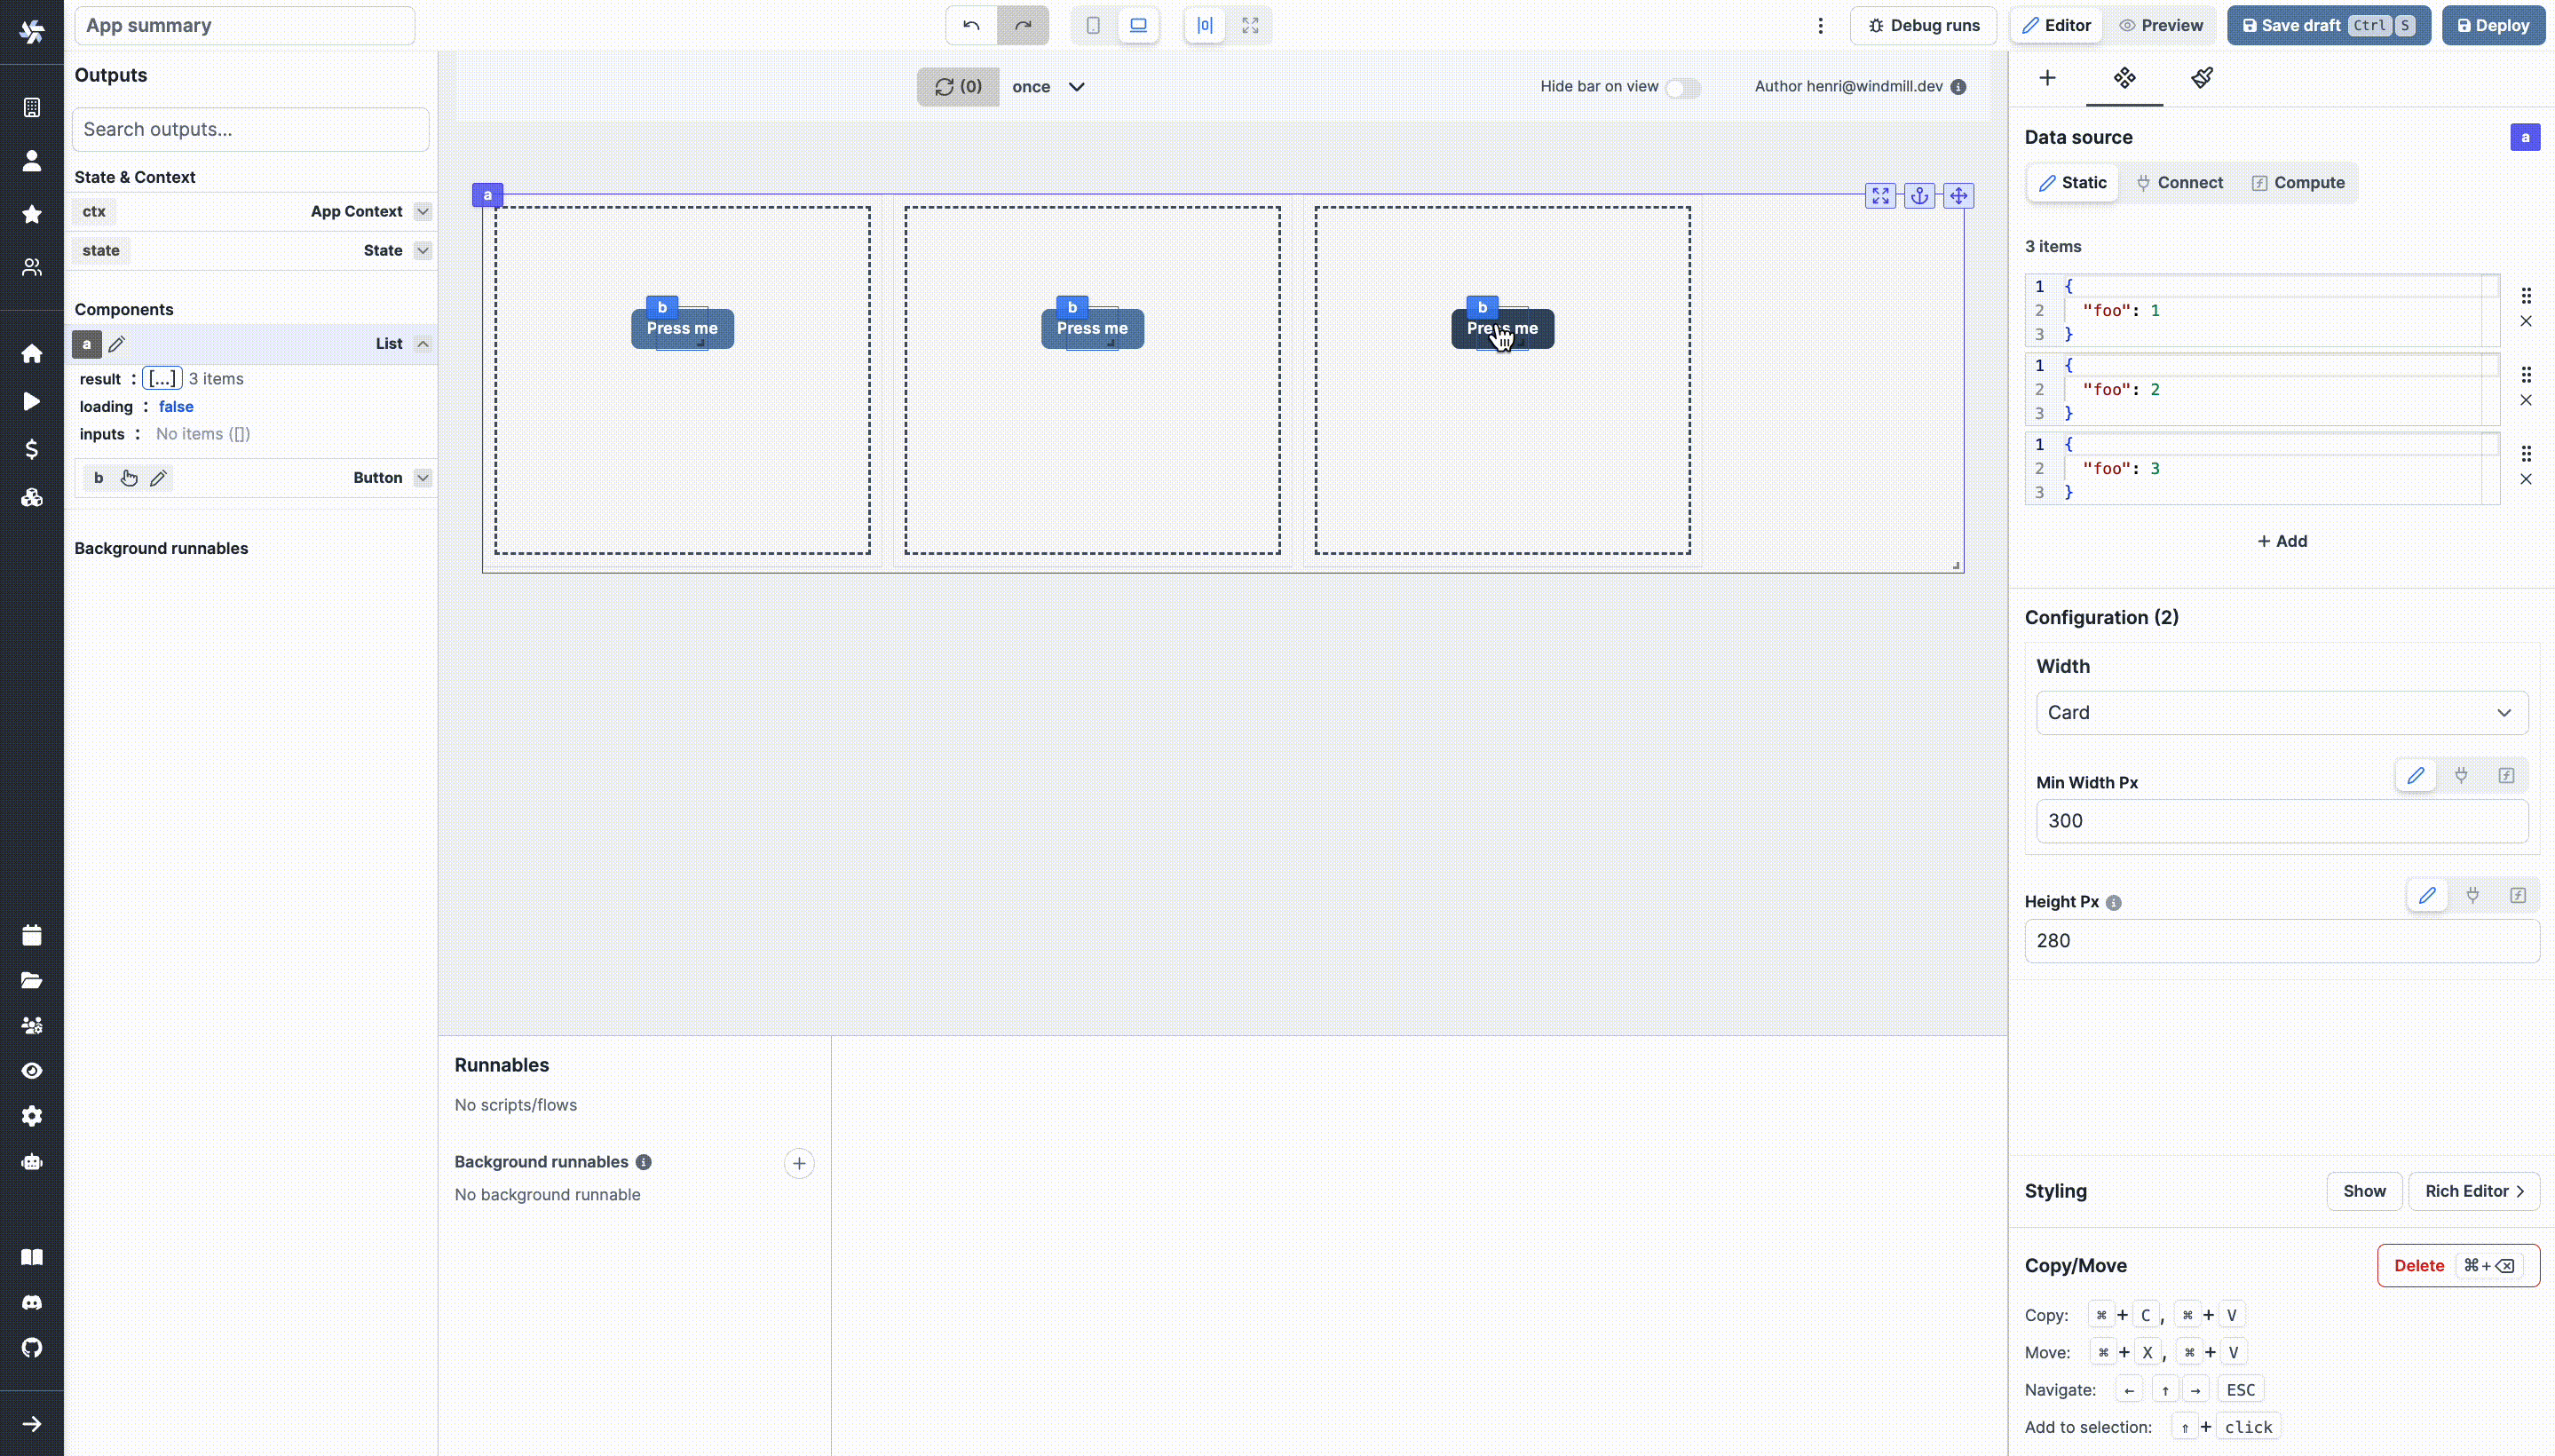Click the fit-to-screen layout icon

[x=1249, y=25]
